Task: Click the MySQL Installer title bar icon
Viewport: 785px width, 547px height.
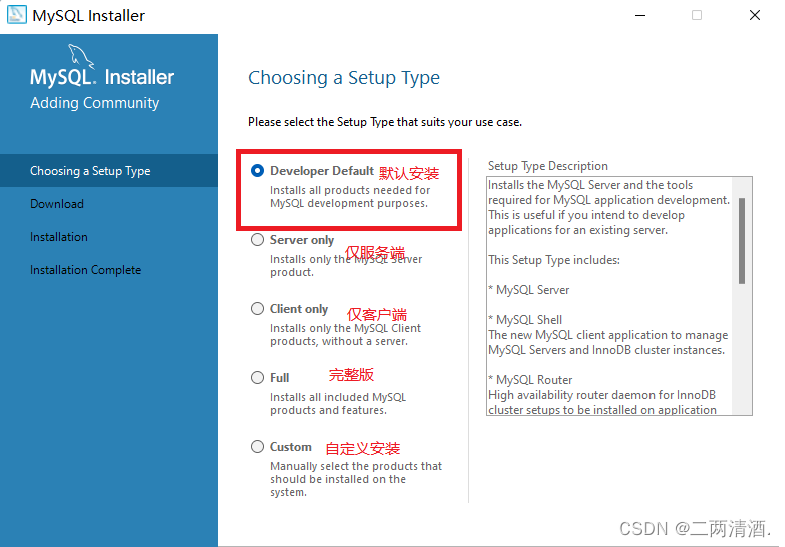Action: tap(17, 15)
